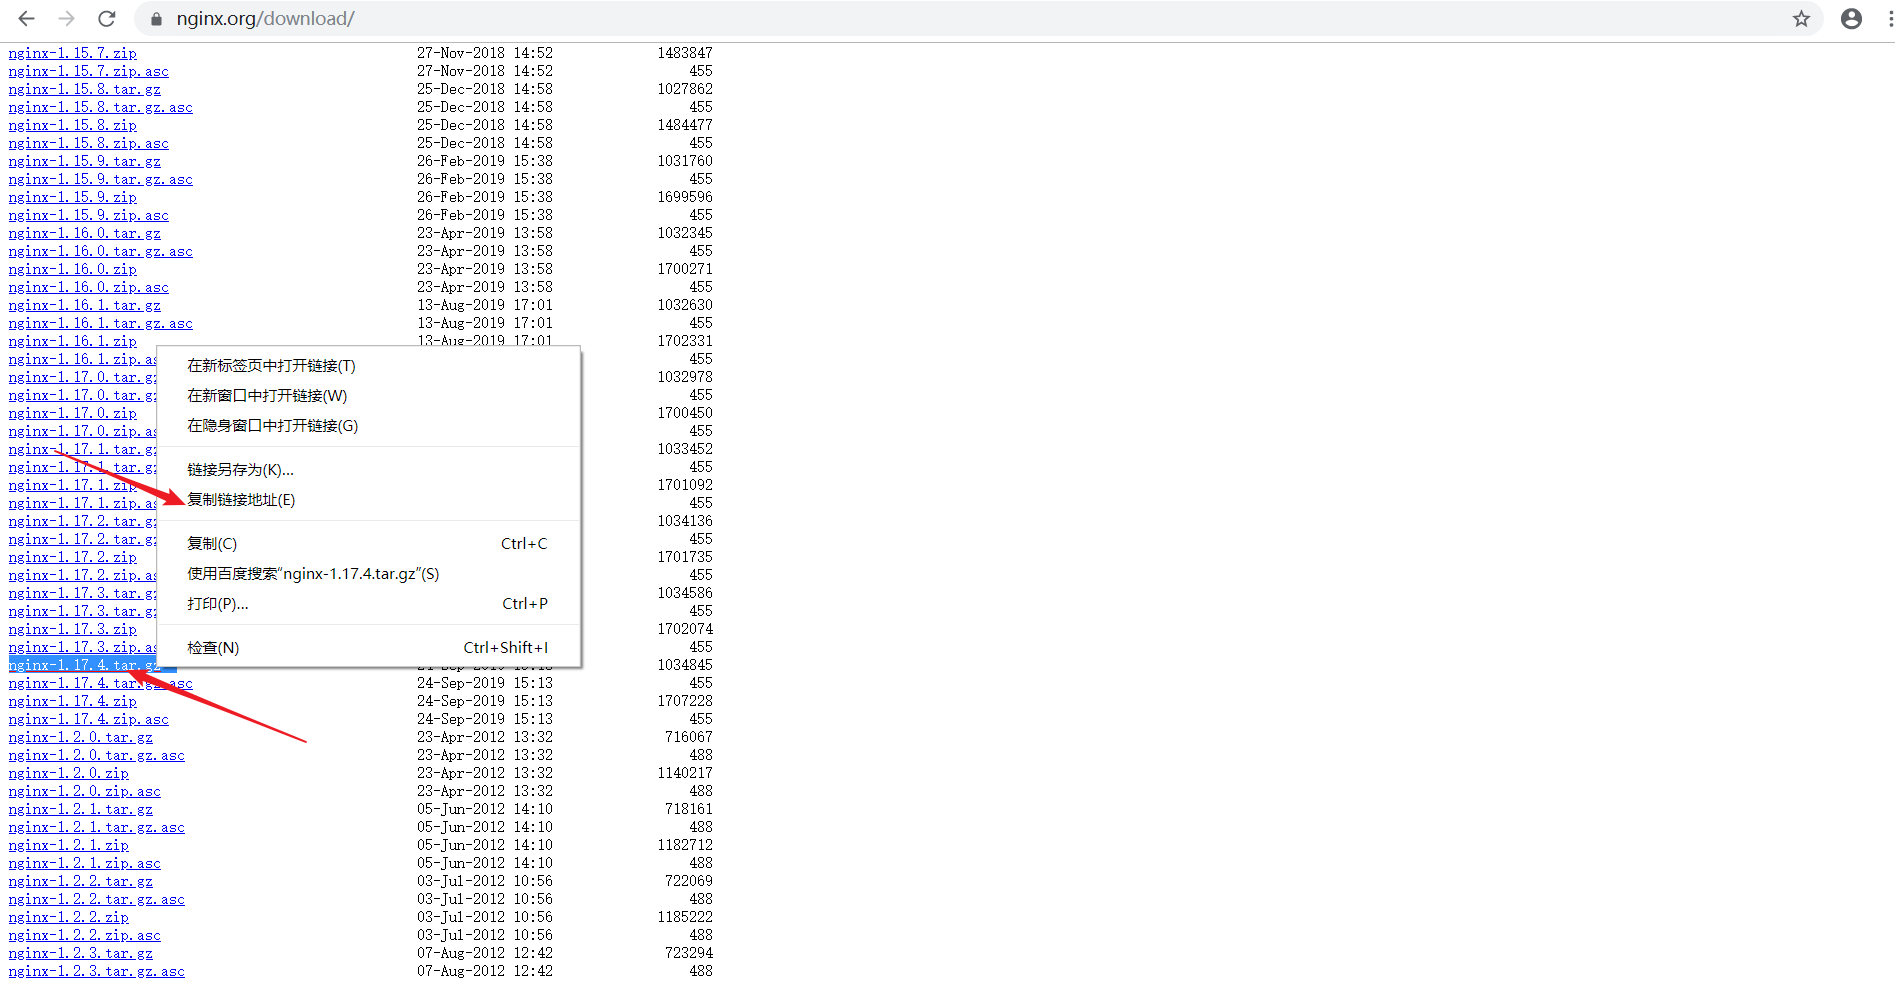Download nginx-1.17.3.zip
1895x982 pixels.
73,629
